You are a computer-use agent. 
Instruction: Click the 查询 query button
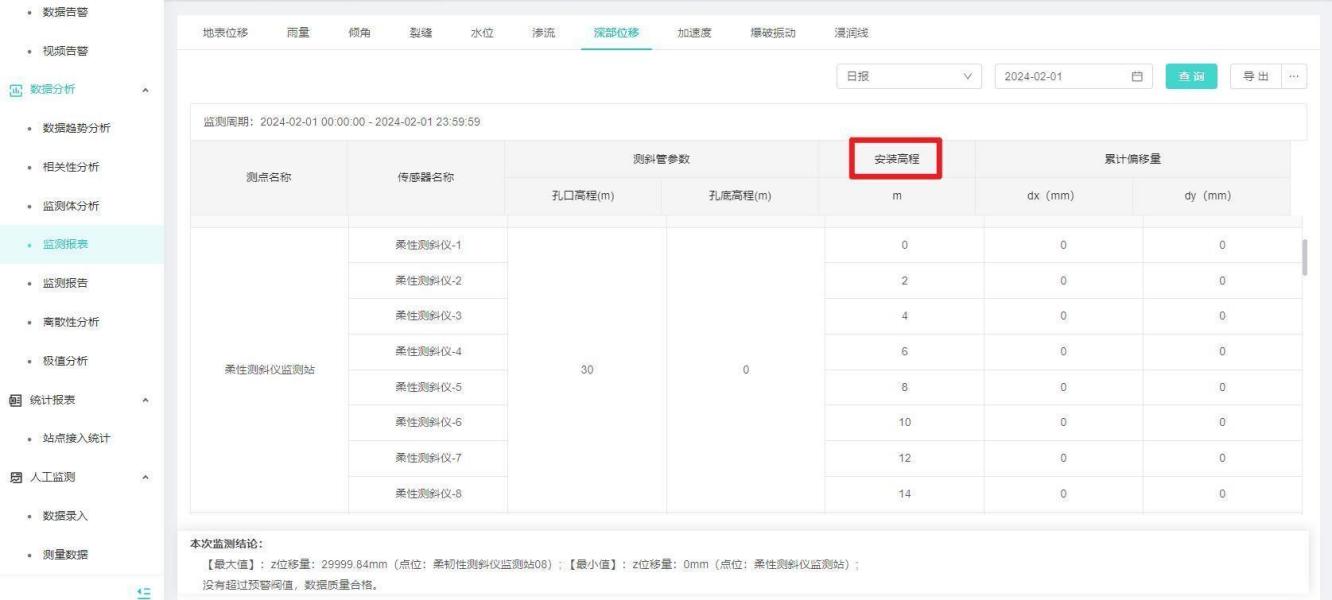point(1191,77)
